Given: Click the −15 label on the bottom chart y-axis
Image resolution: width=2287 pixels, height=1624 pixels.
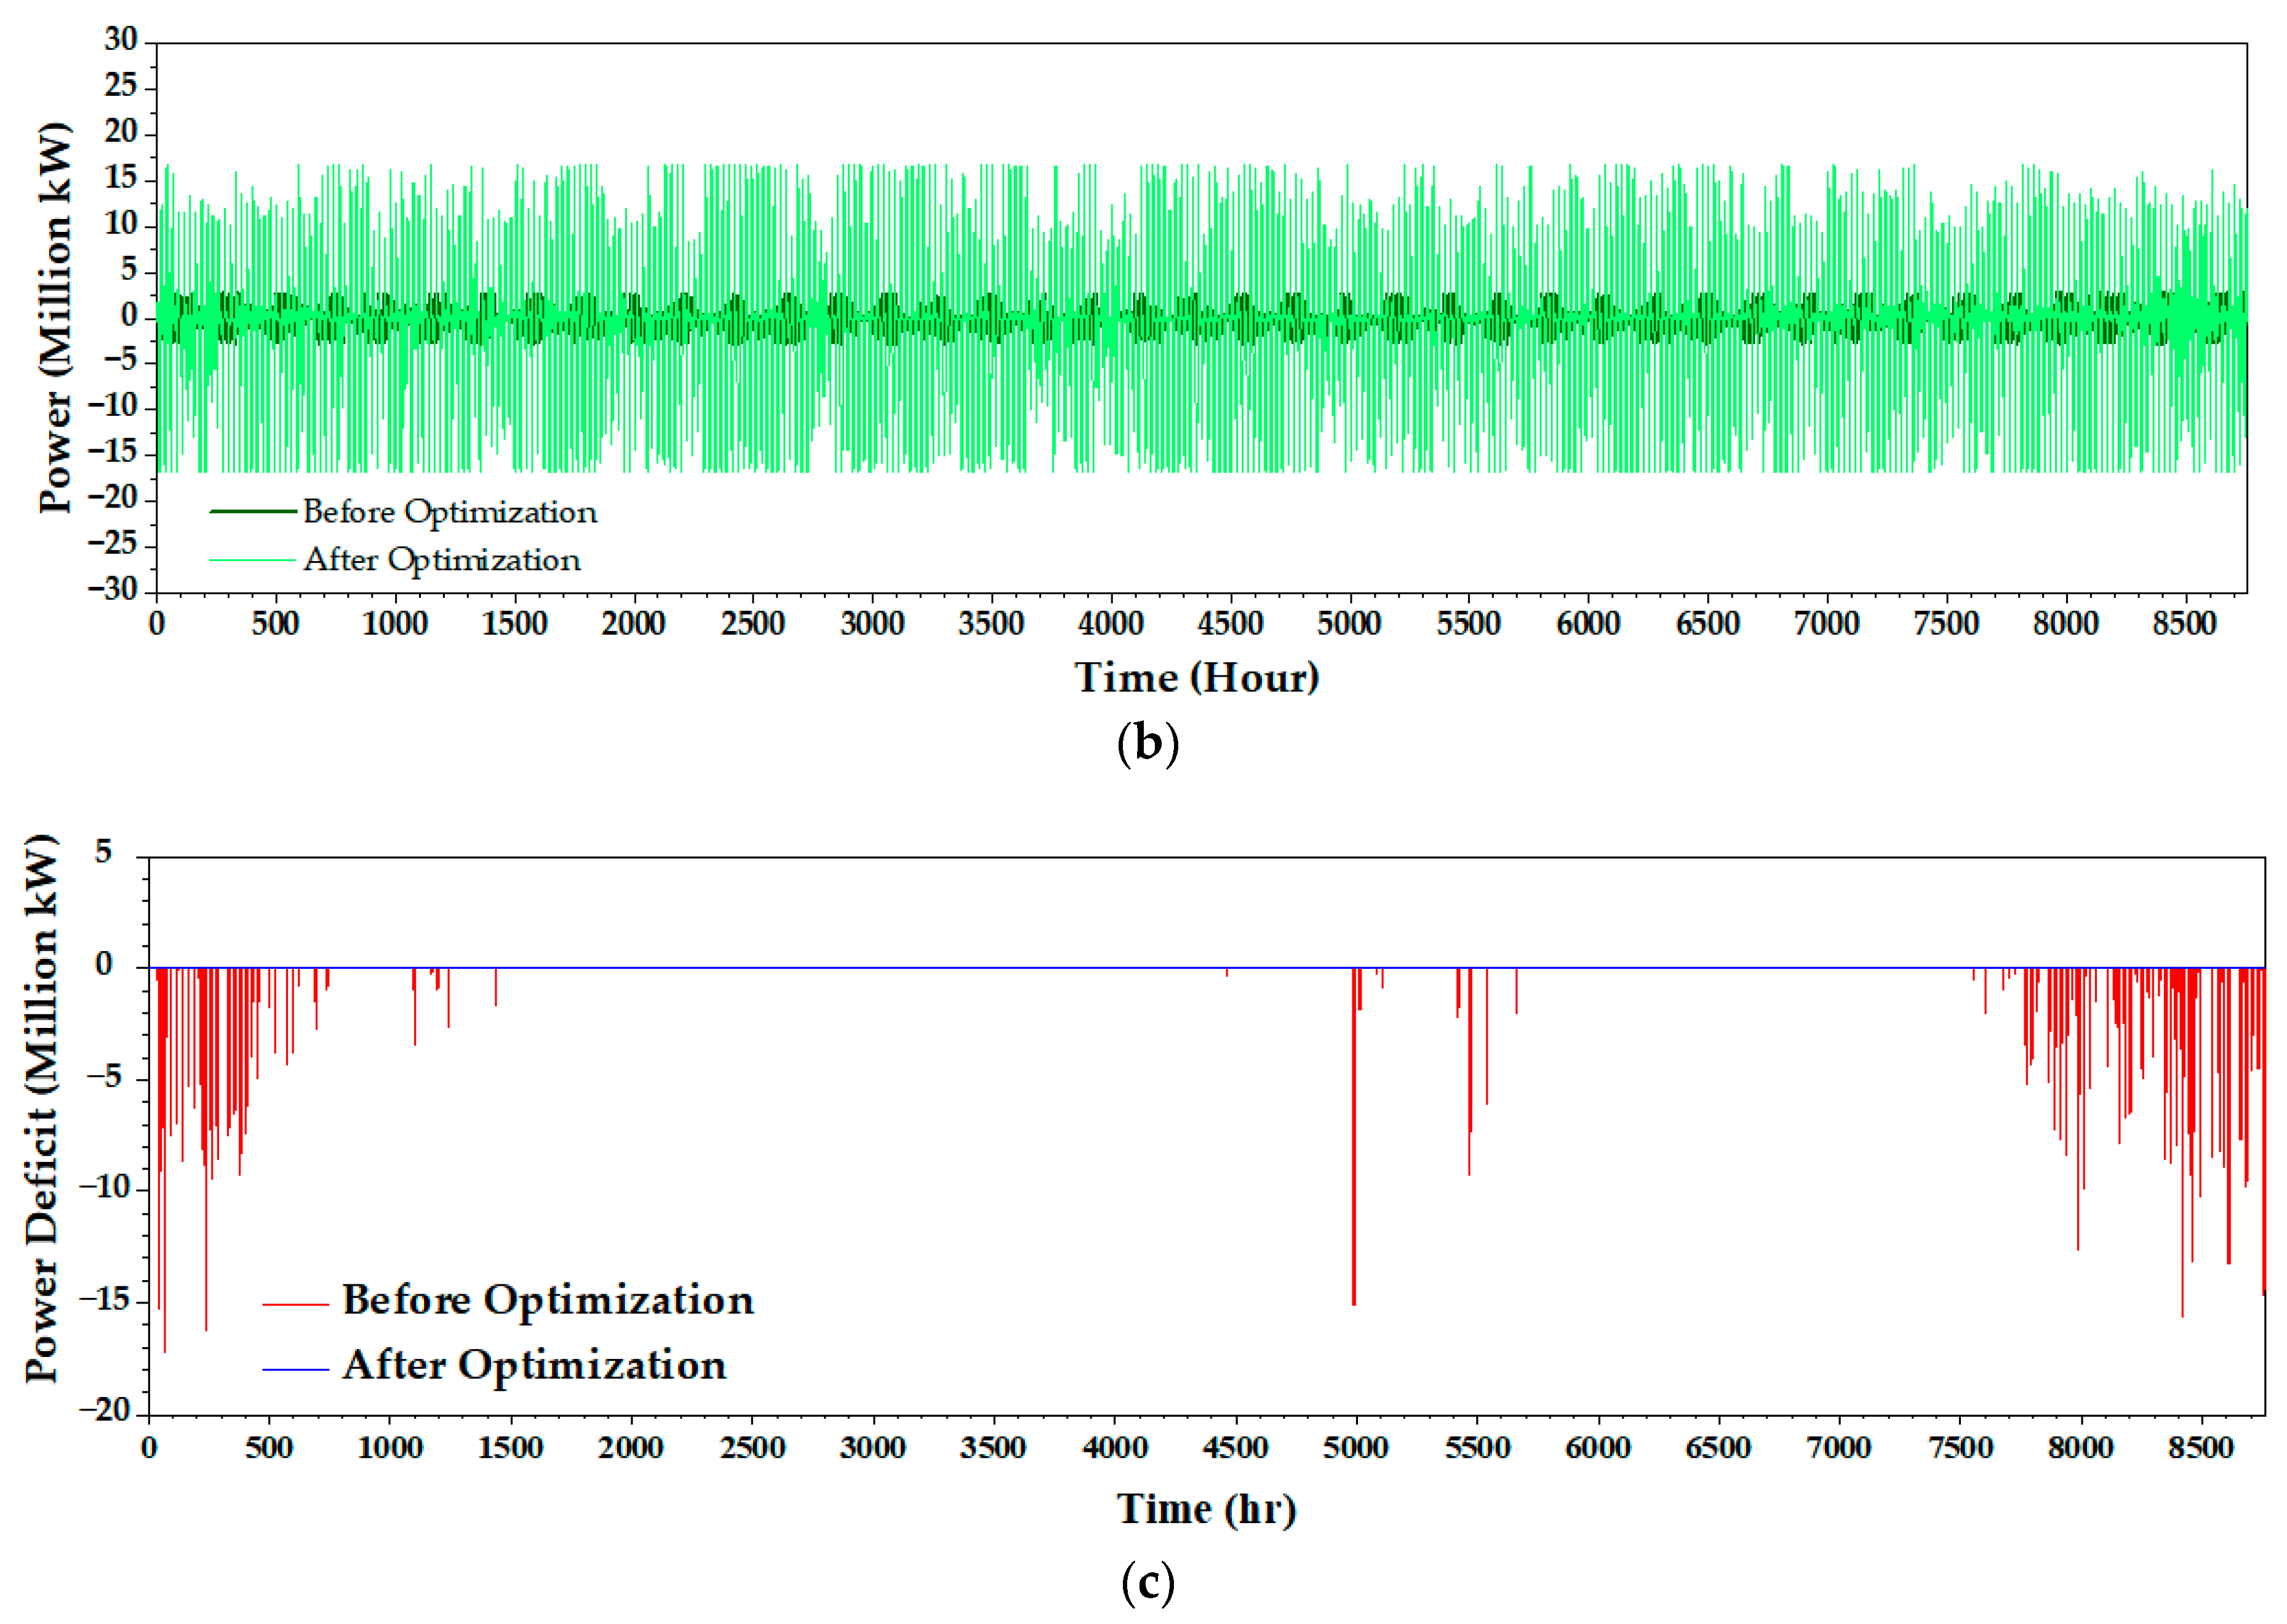Looking at the screenshot, I should (x=105, y=1299).
